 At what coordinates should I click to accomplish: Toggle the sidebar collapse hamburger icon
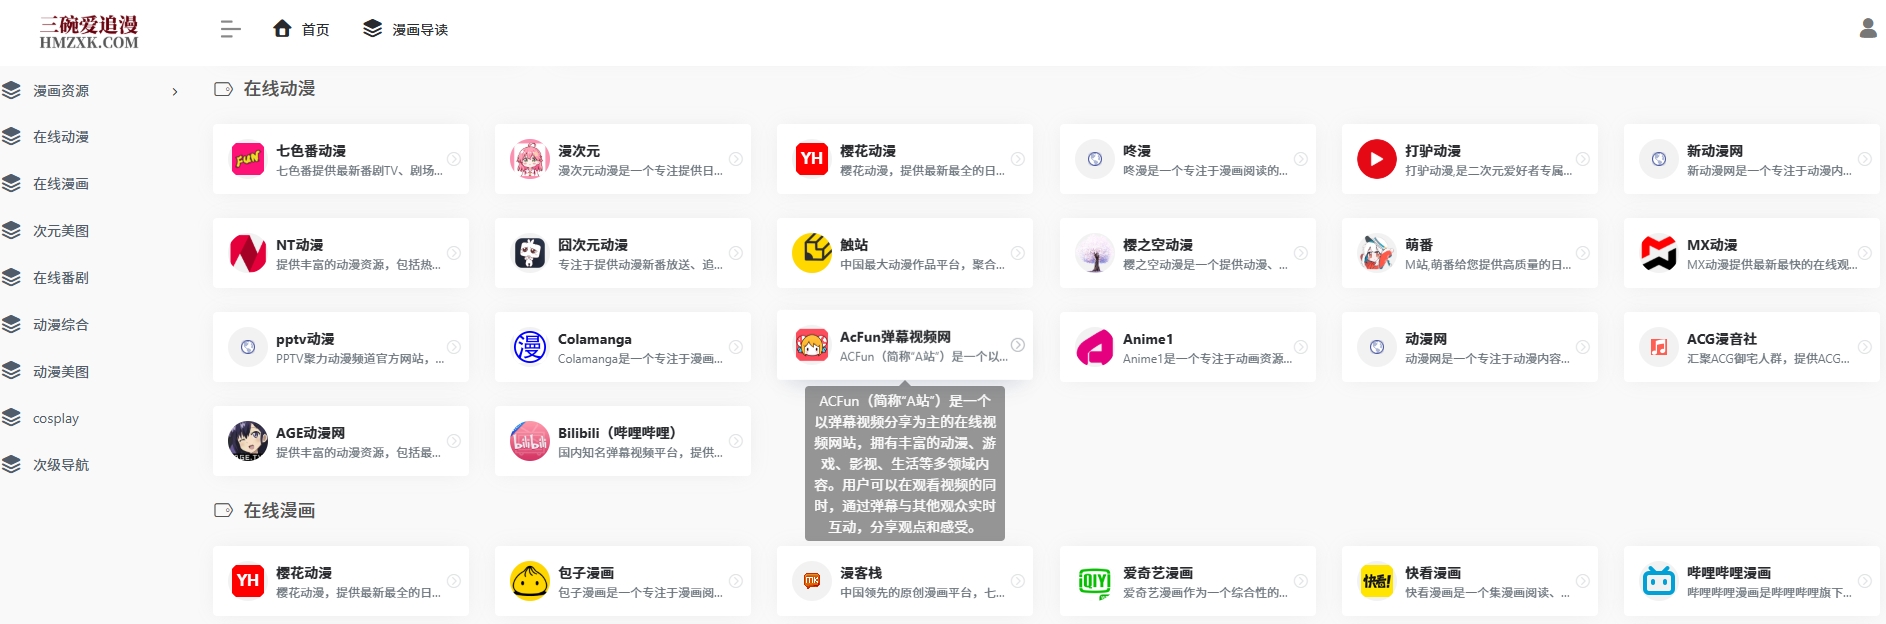230,29
